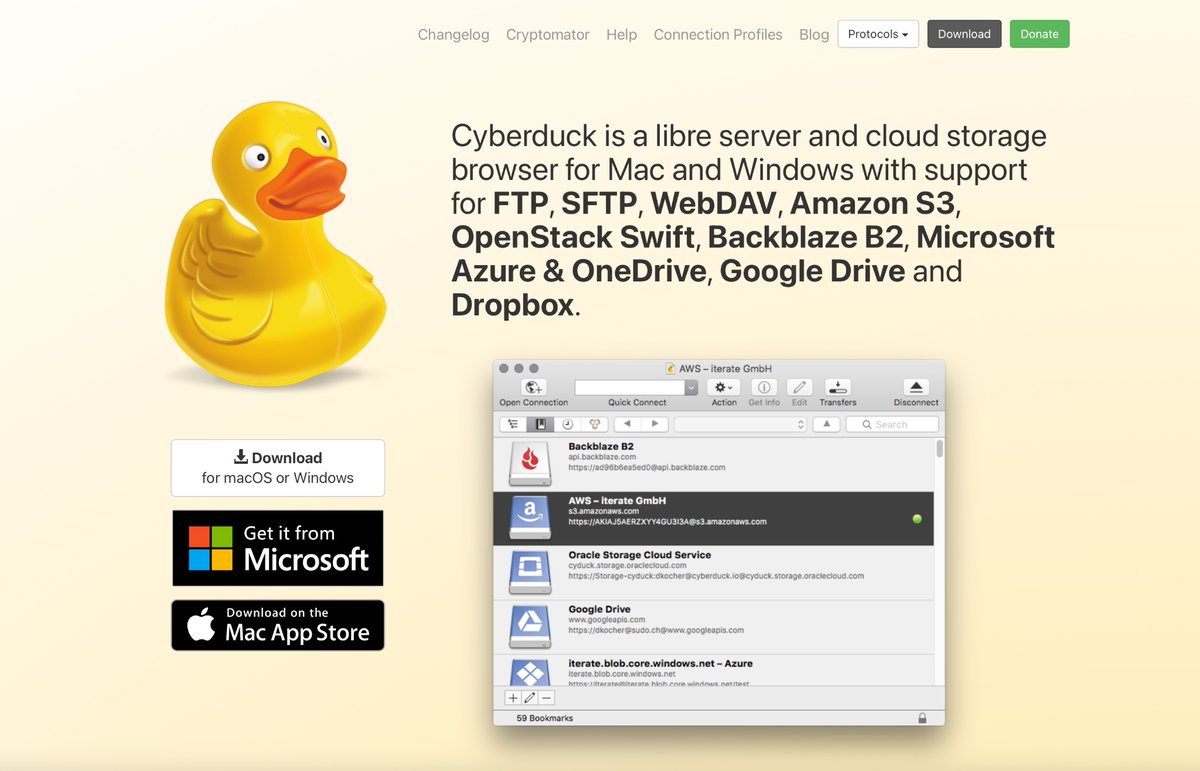Switch to the outline browser view
1200x771 pixels.
click(x=514, y=423)
